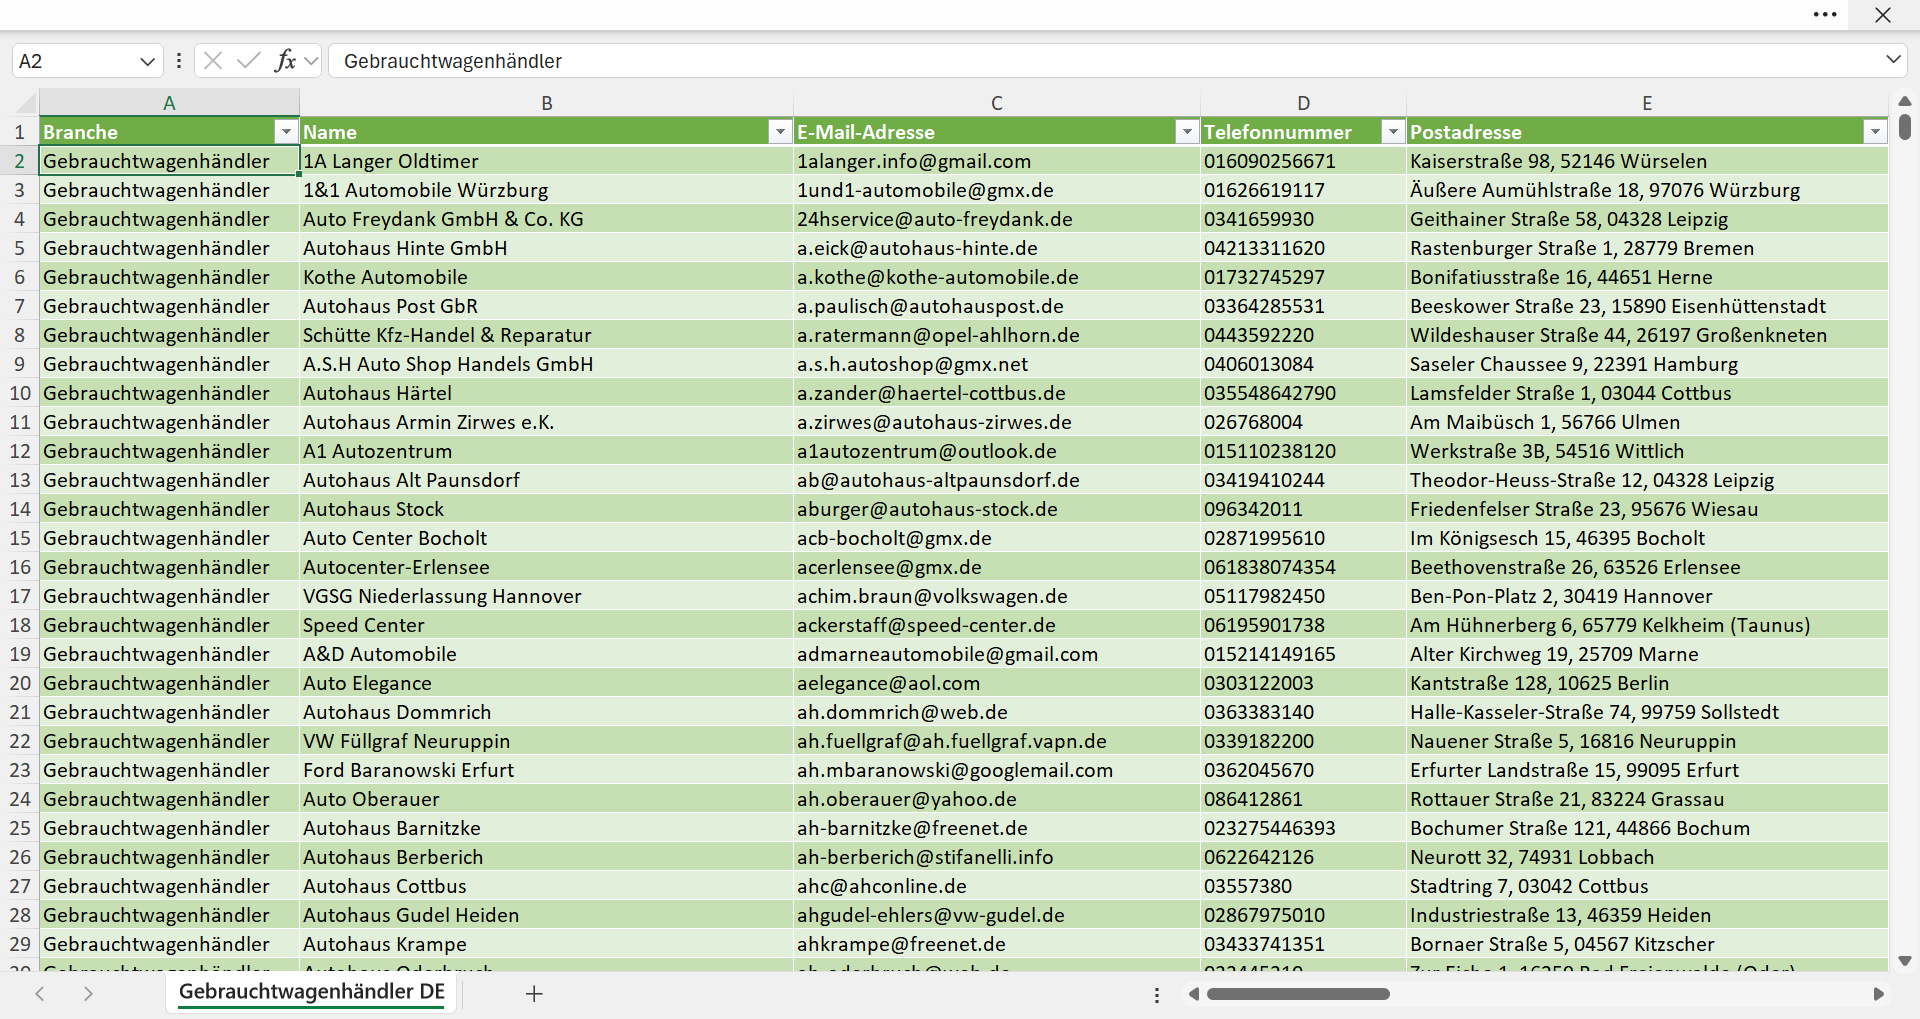Select column D header

(x=1303, y=103)
